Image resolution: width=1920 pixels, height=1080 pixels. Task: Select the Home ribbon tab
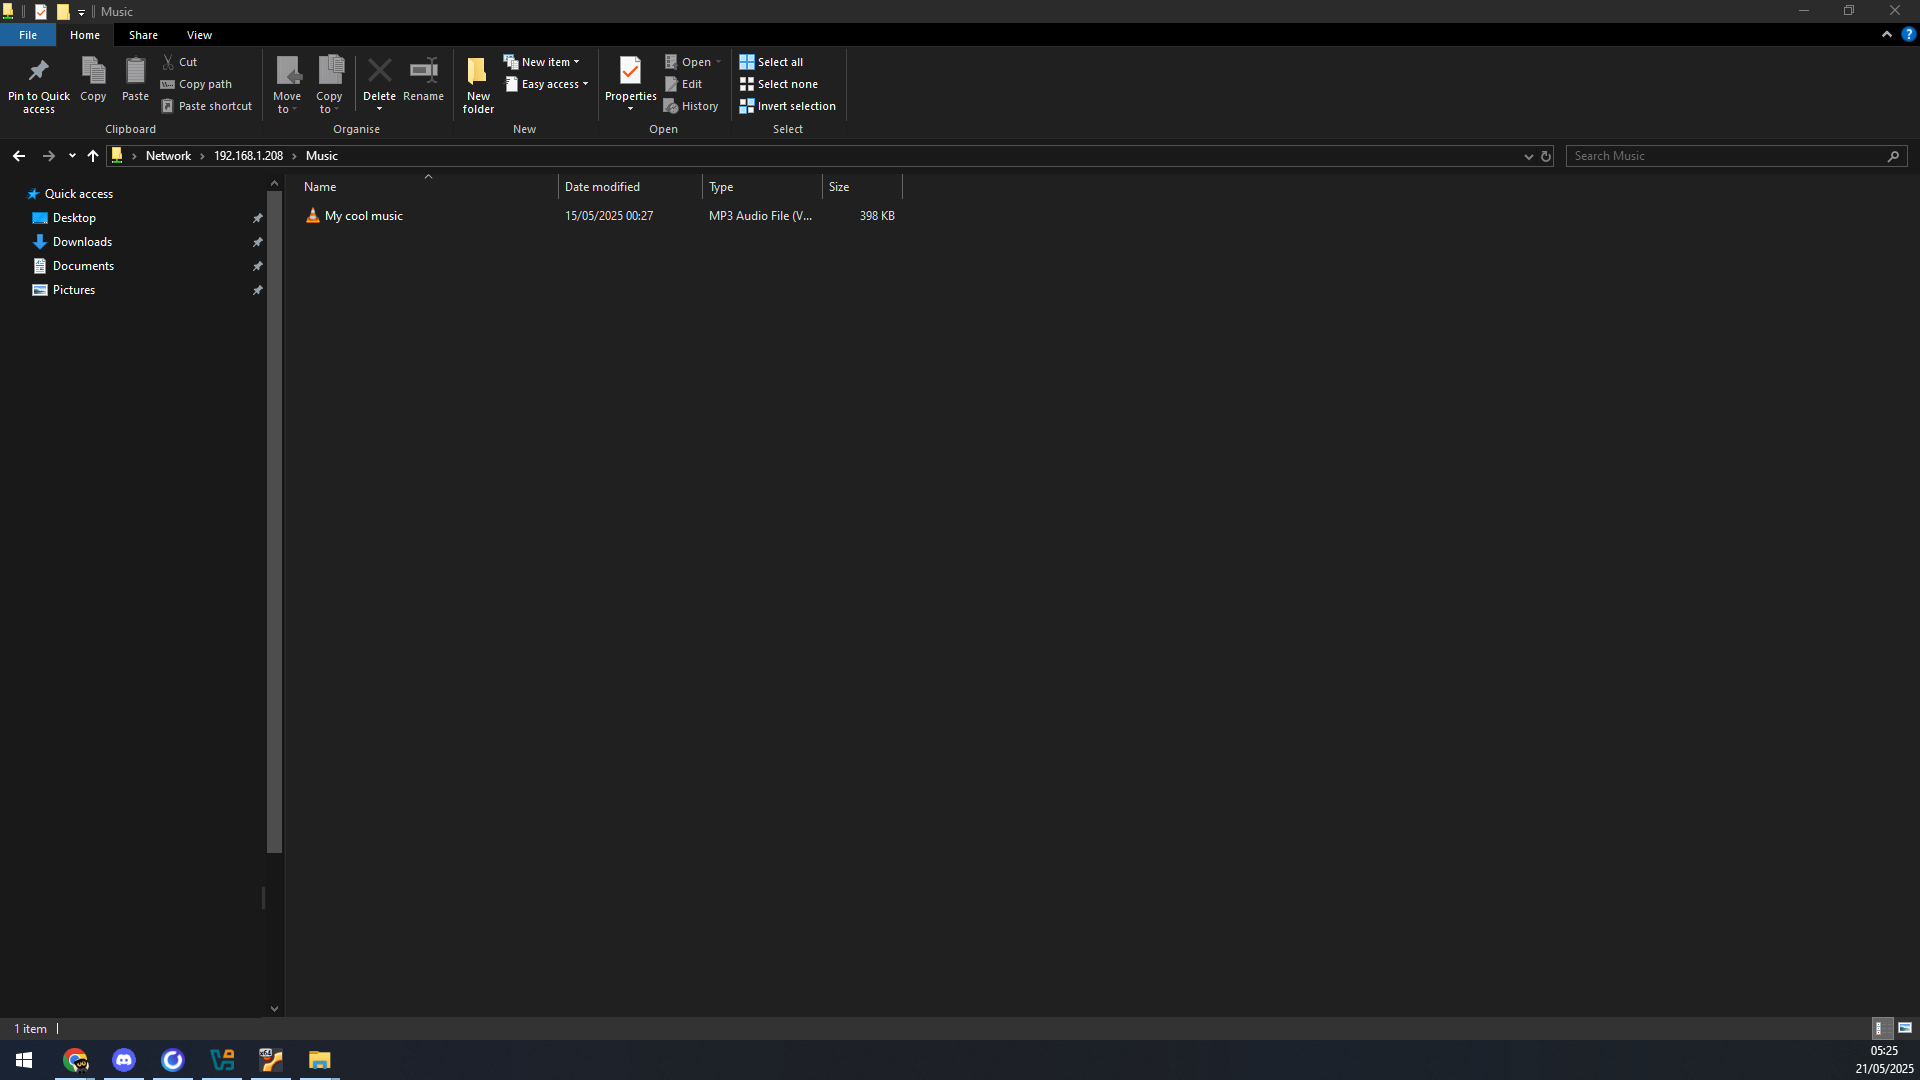pyautogui.click(x=85, y=35)
